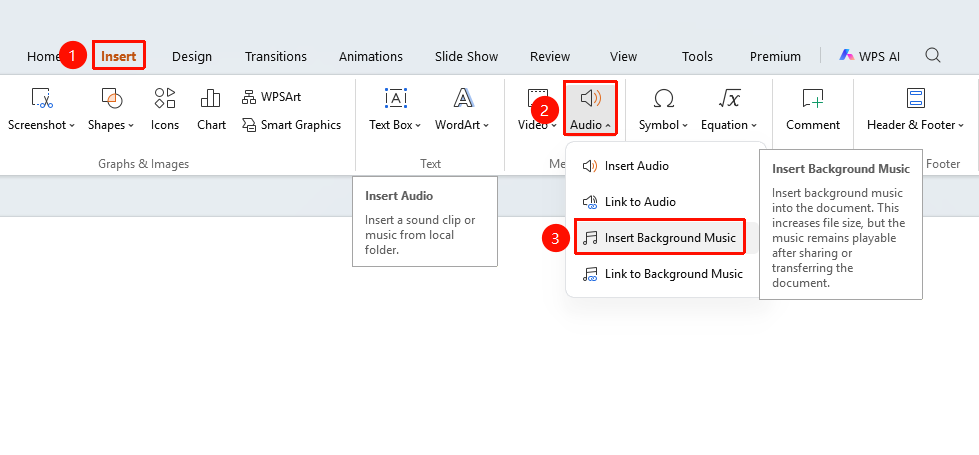This screenshot has width=979, height=455.
Task: Open the Slide Show tab
Action: tap(466, 56)
